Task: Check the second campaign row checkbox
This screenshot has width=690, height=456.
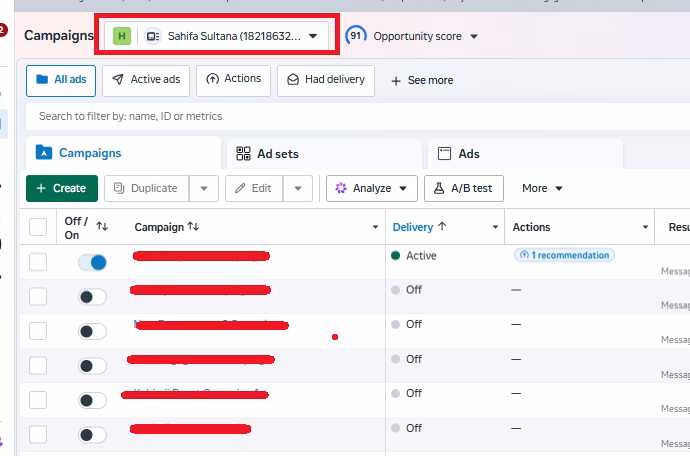Action: click(38, 297)
